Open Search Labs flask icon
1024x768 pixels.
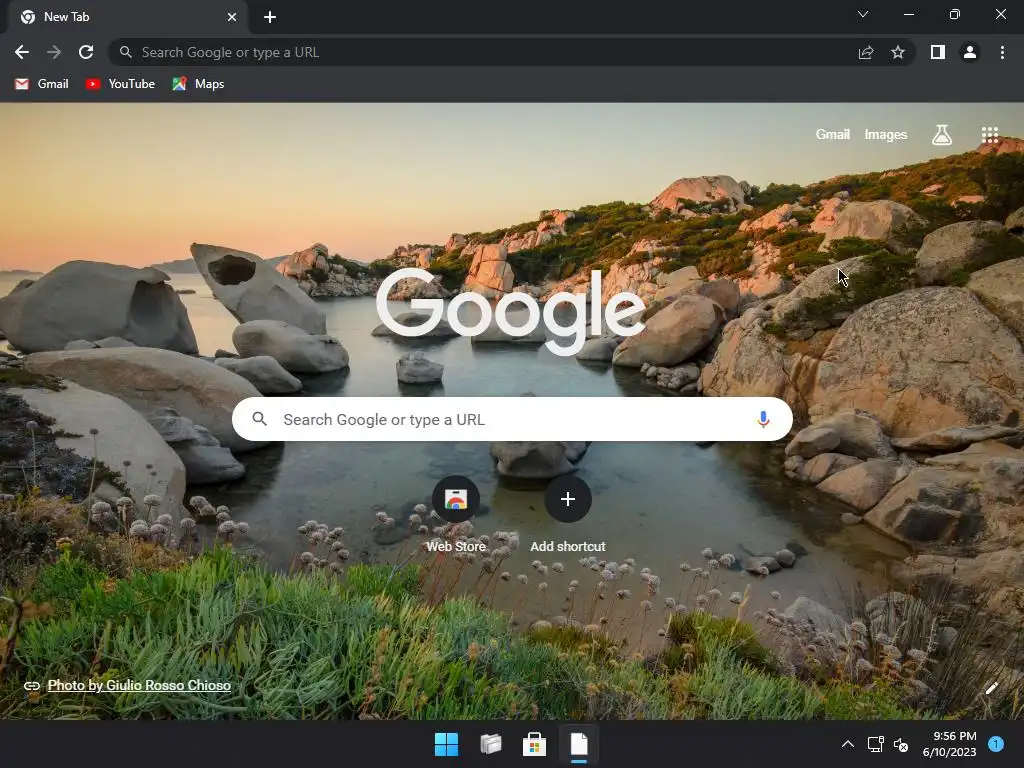(942, 135)
